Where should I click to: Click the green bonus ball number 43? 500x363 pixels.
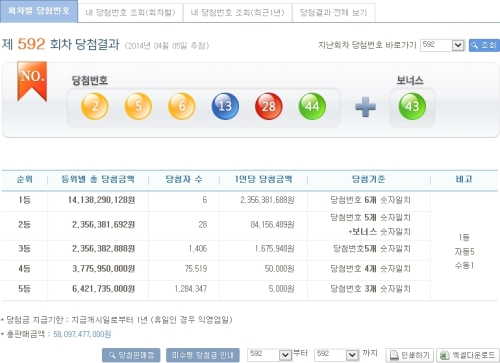coord(412,106)
